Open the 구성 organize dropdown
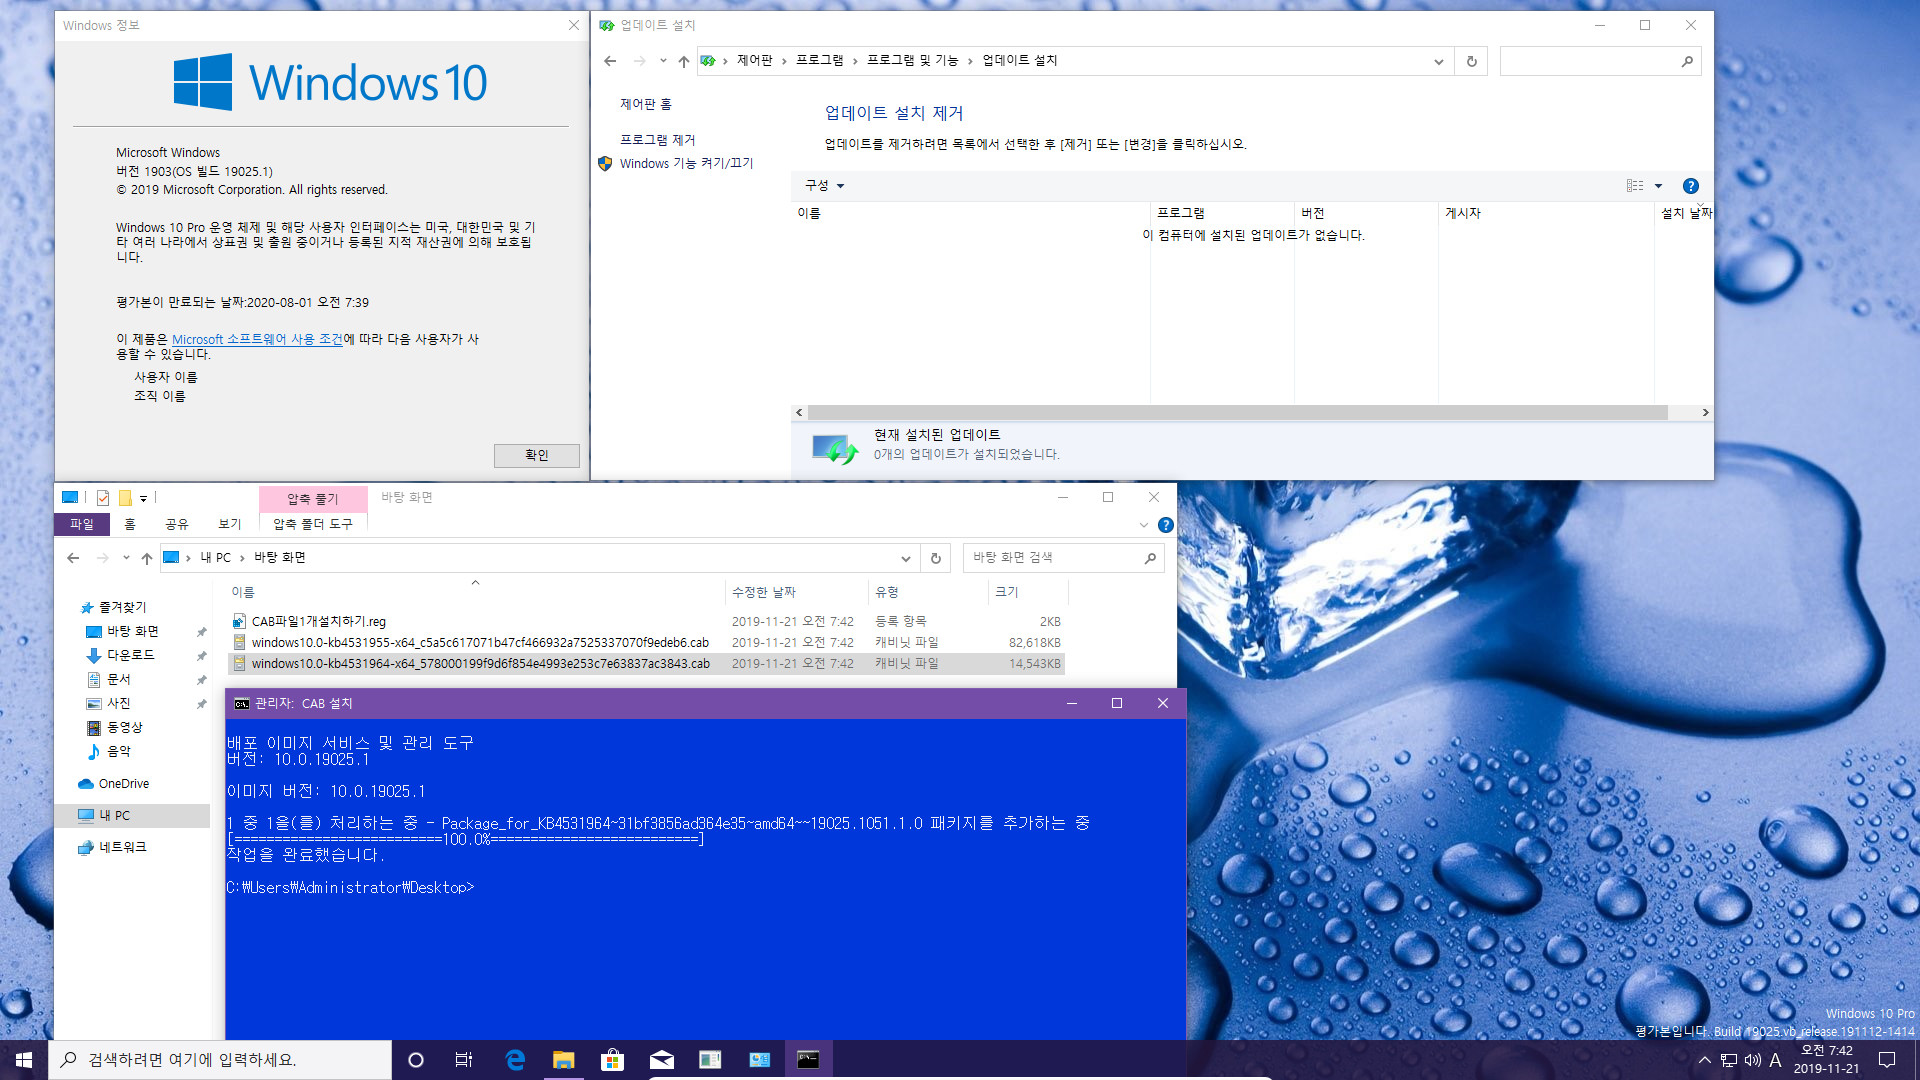Screen dimensions: 1920x1080 click(825, 186)
